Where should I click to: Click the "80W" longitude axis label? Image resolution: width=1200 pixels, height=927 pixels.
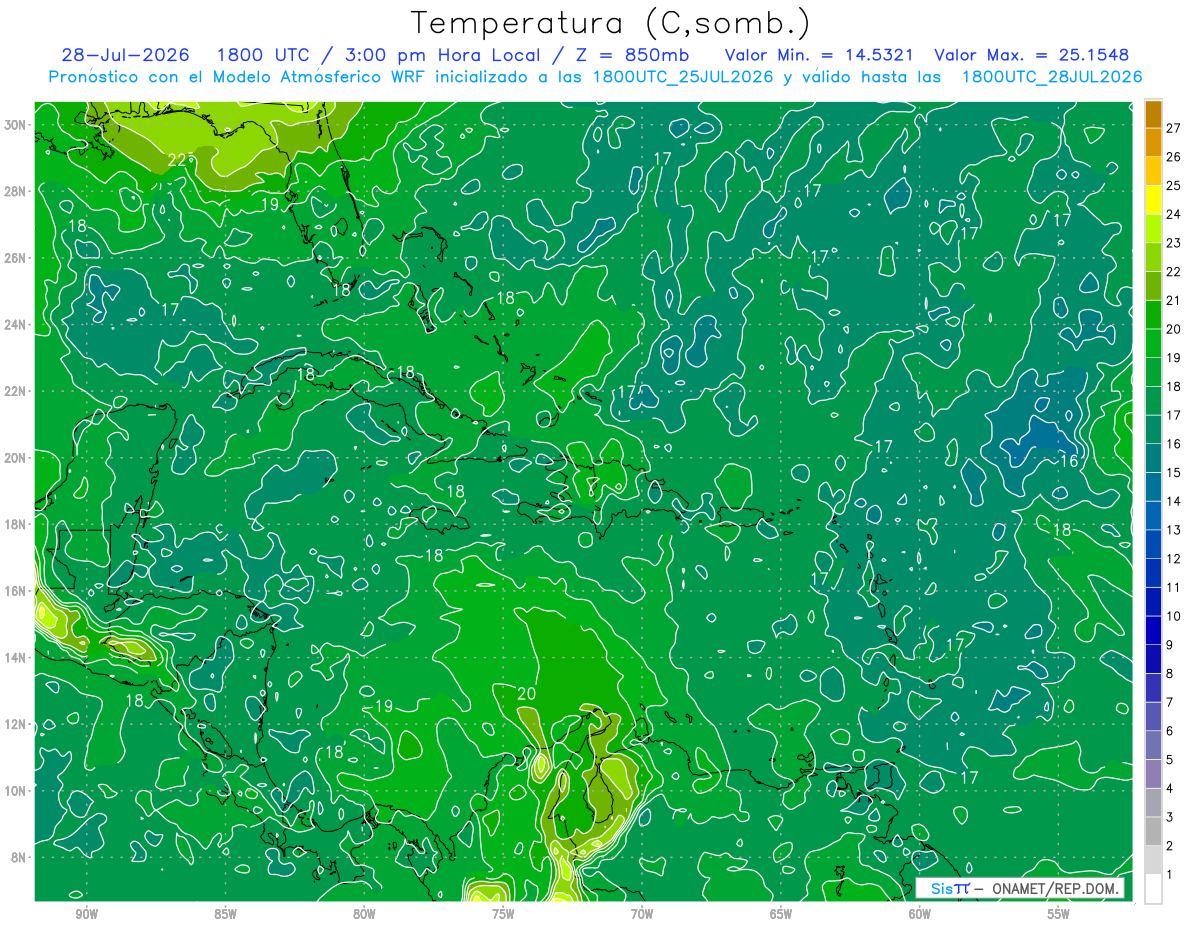coord(364,915)
